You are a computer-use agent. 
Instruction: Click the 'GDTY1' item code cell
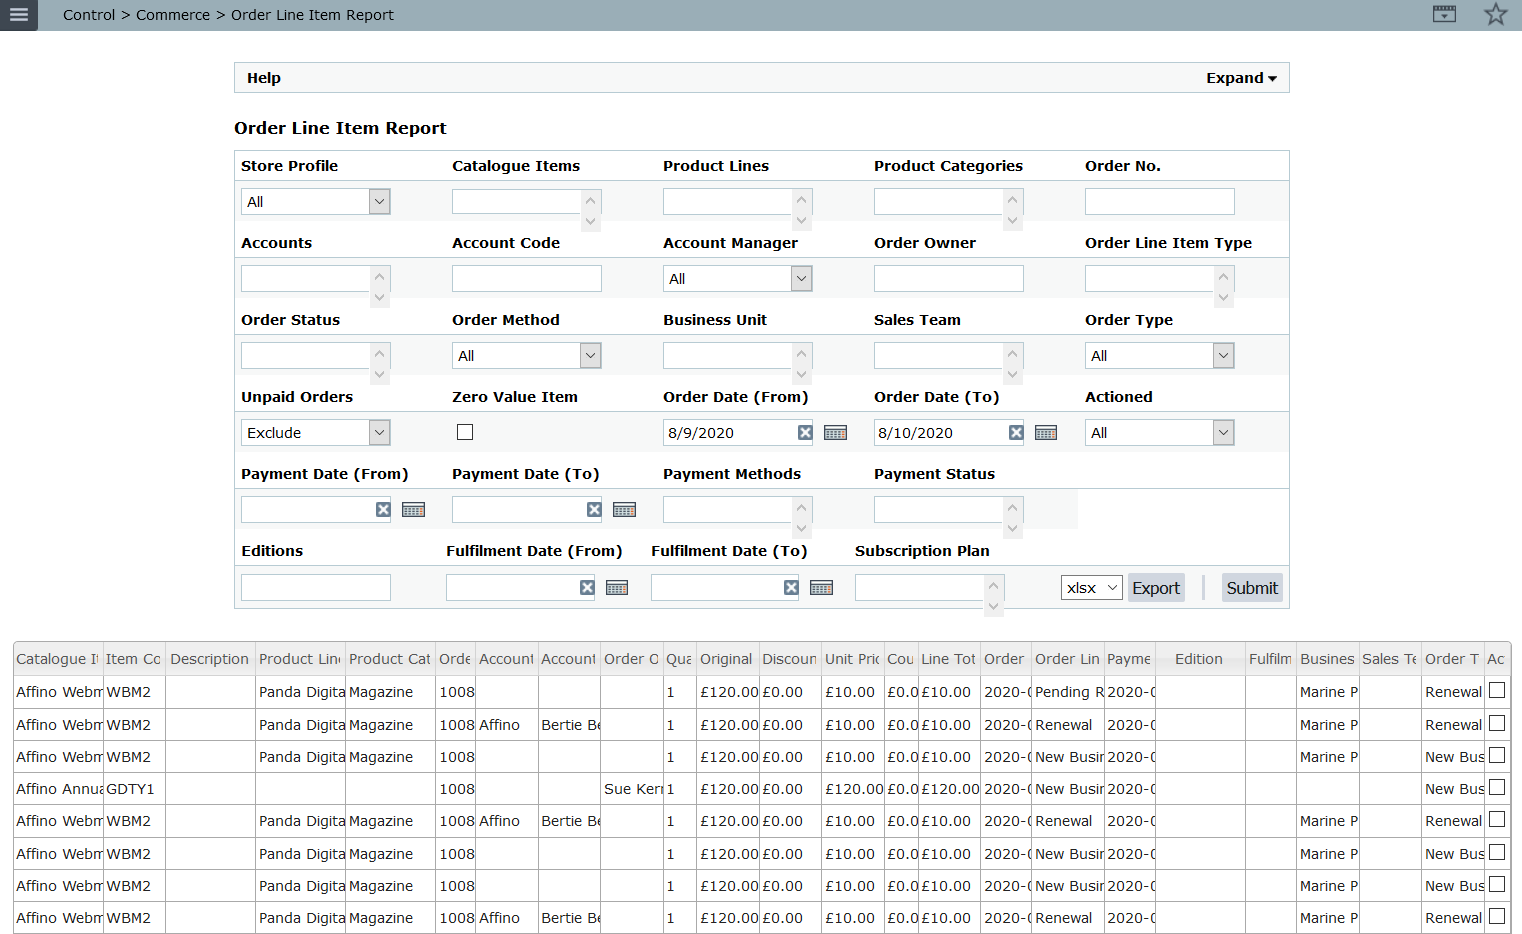(134, 789)
